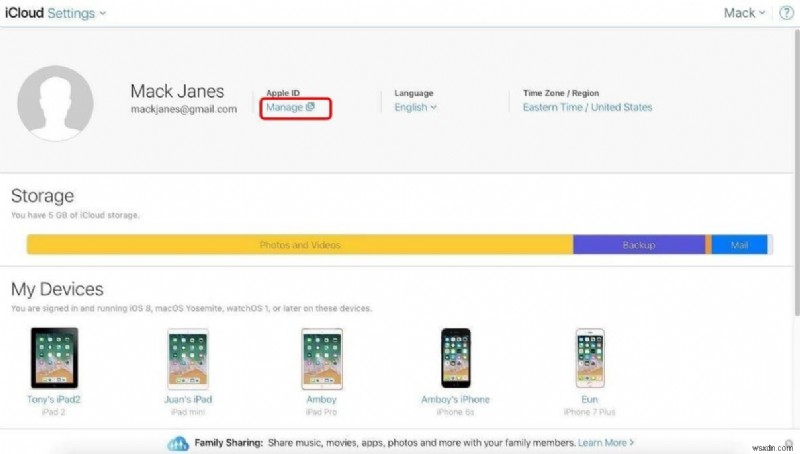800x454 pixels.
Task: Select the Amboy iPad Pro icon
Action: click(322, 358)
